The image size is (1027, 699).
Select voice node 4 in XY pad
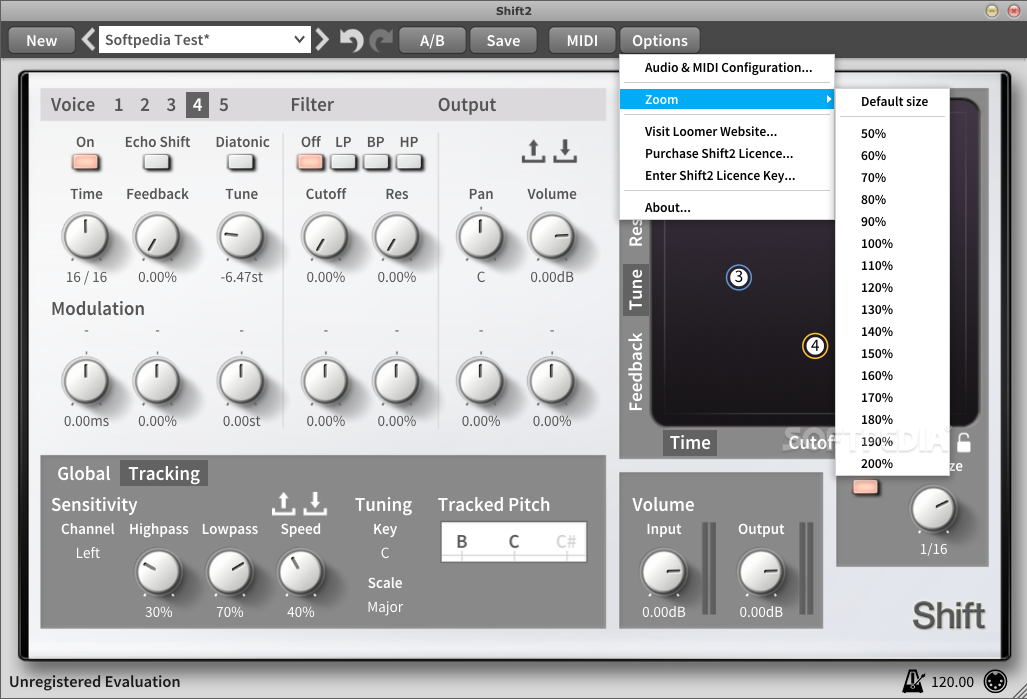click(815, 346)
